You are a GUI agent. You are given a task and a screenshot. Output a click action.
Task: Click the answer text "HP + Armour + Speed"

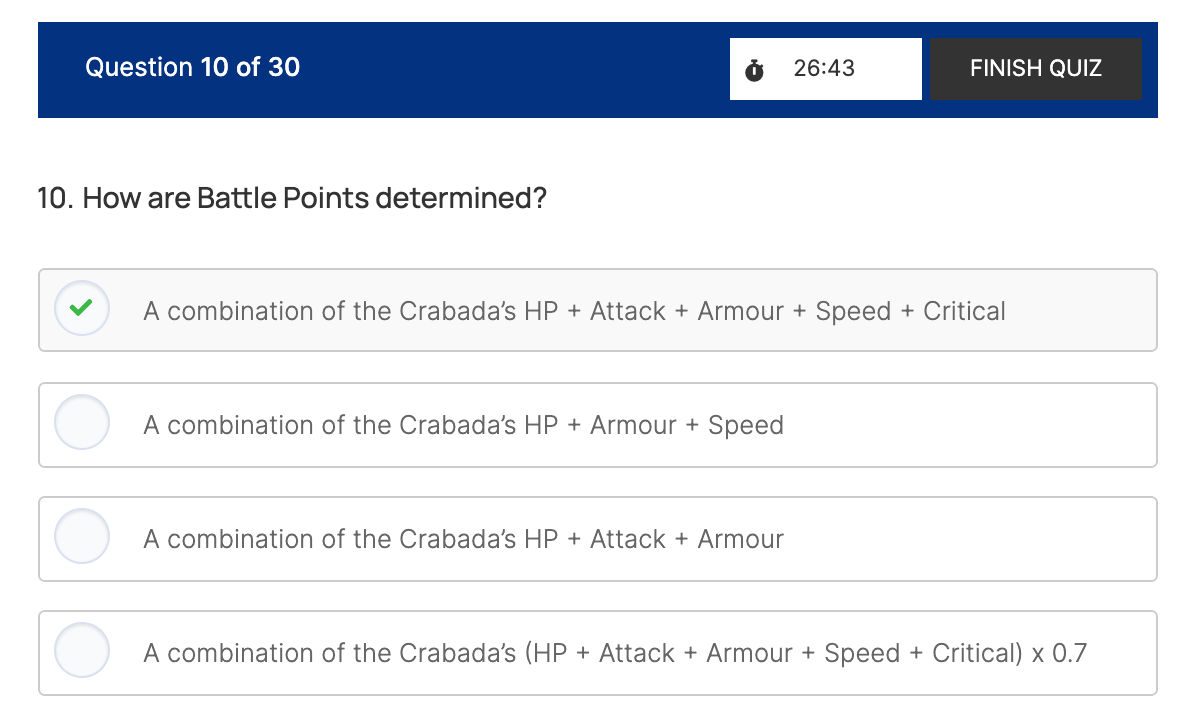463,425
